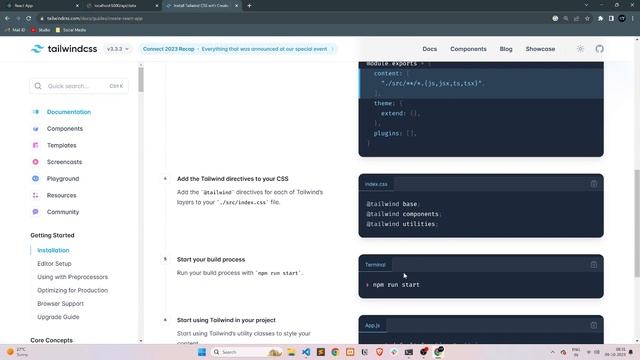
Task: Click the Documentation book icon
Action: pos(36,112)
